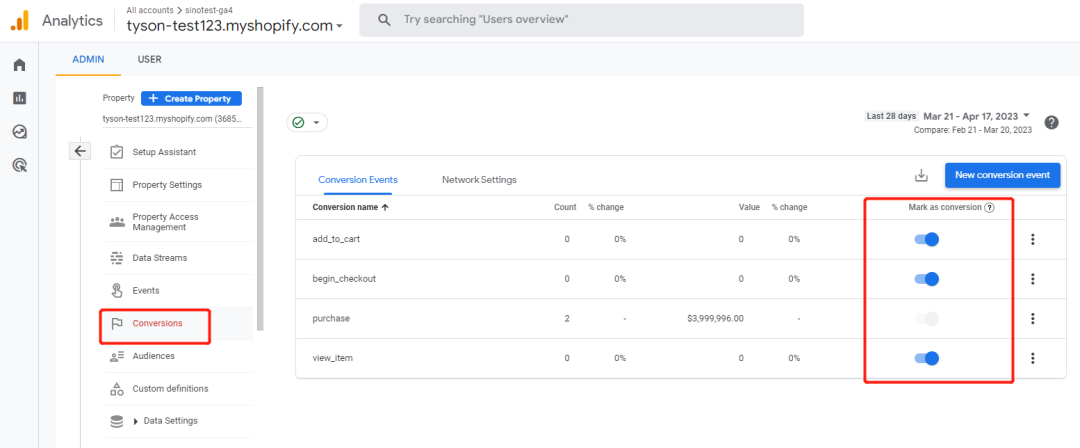
Task: Click the search box at top
Action: (580, 20)
